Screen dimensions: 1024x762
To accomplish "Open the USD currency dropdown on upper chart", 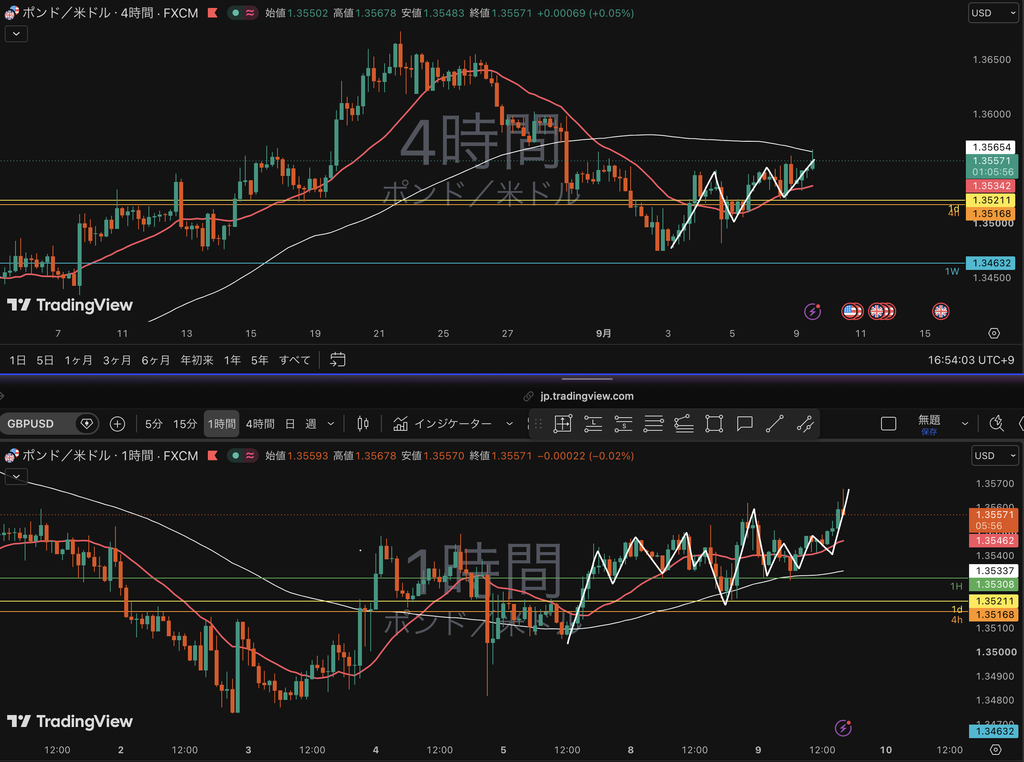I will (993, 13).
